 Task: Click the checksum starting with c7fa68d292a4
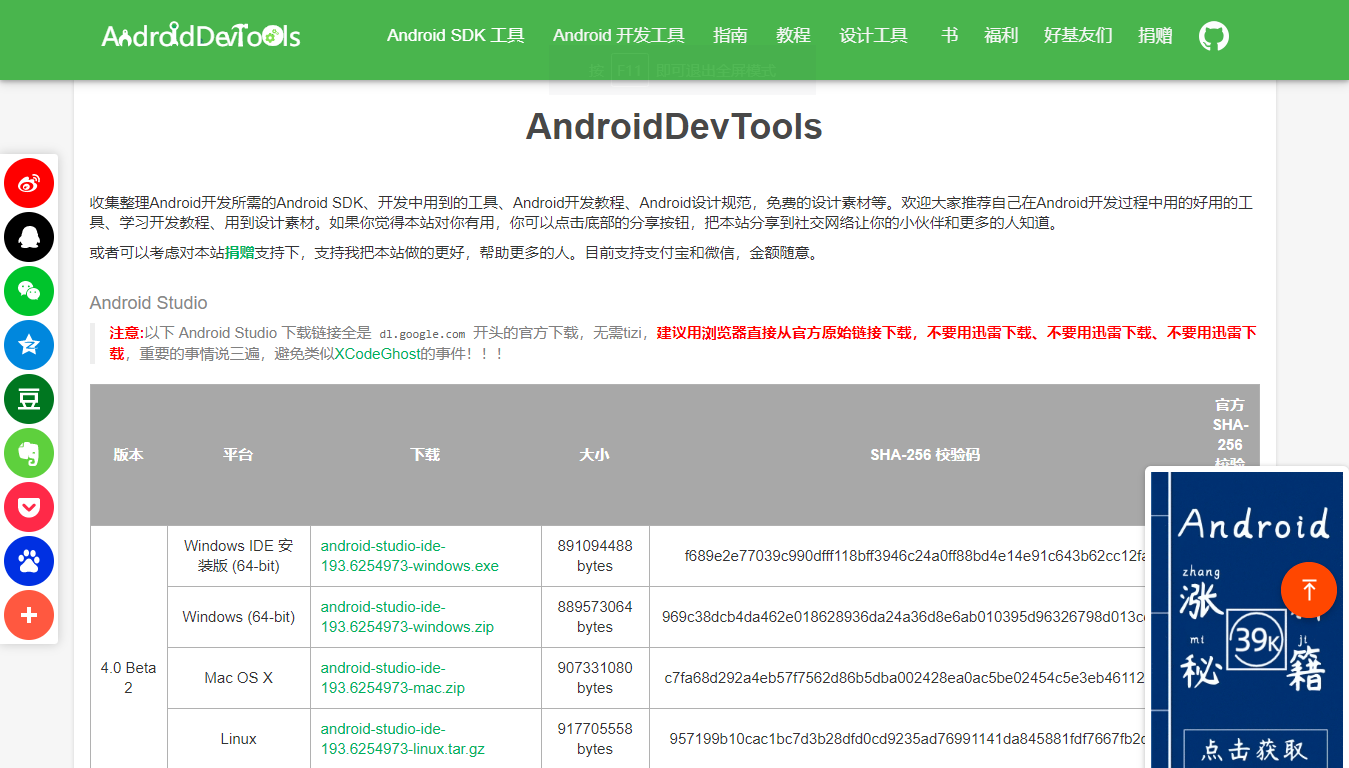coord(905,678)
